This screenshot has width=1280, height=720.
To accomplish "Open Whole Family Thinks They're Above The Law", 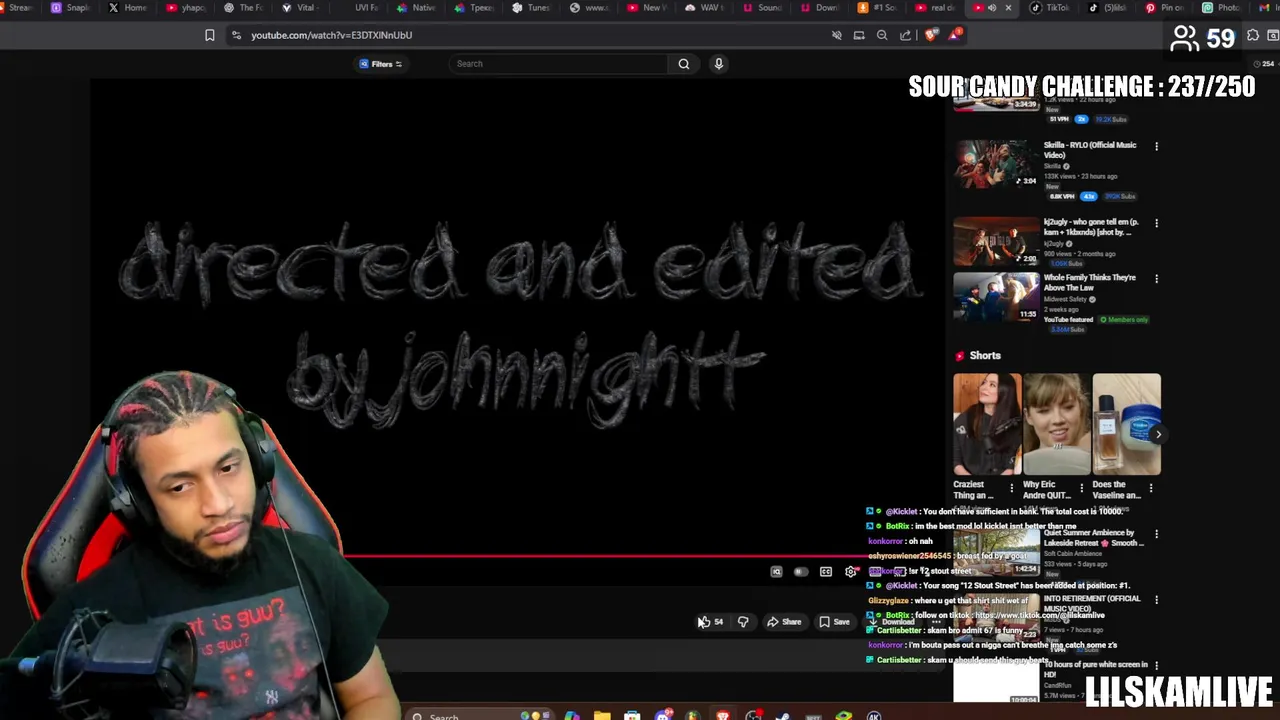I will (x=996, y=296).
